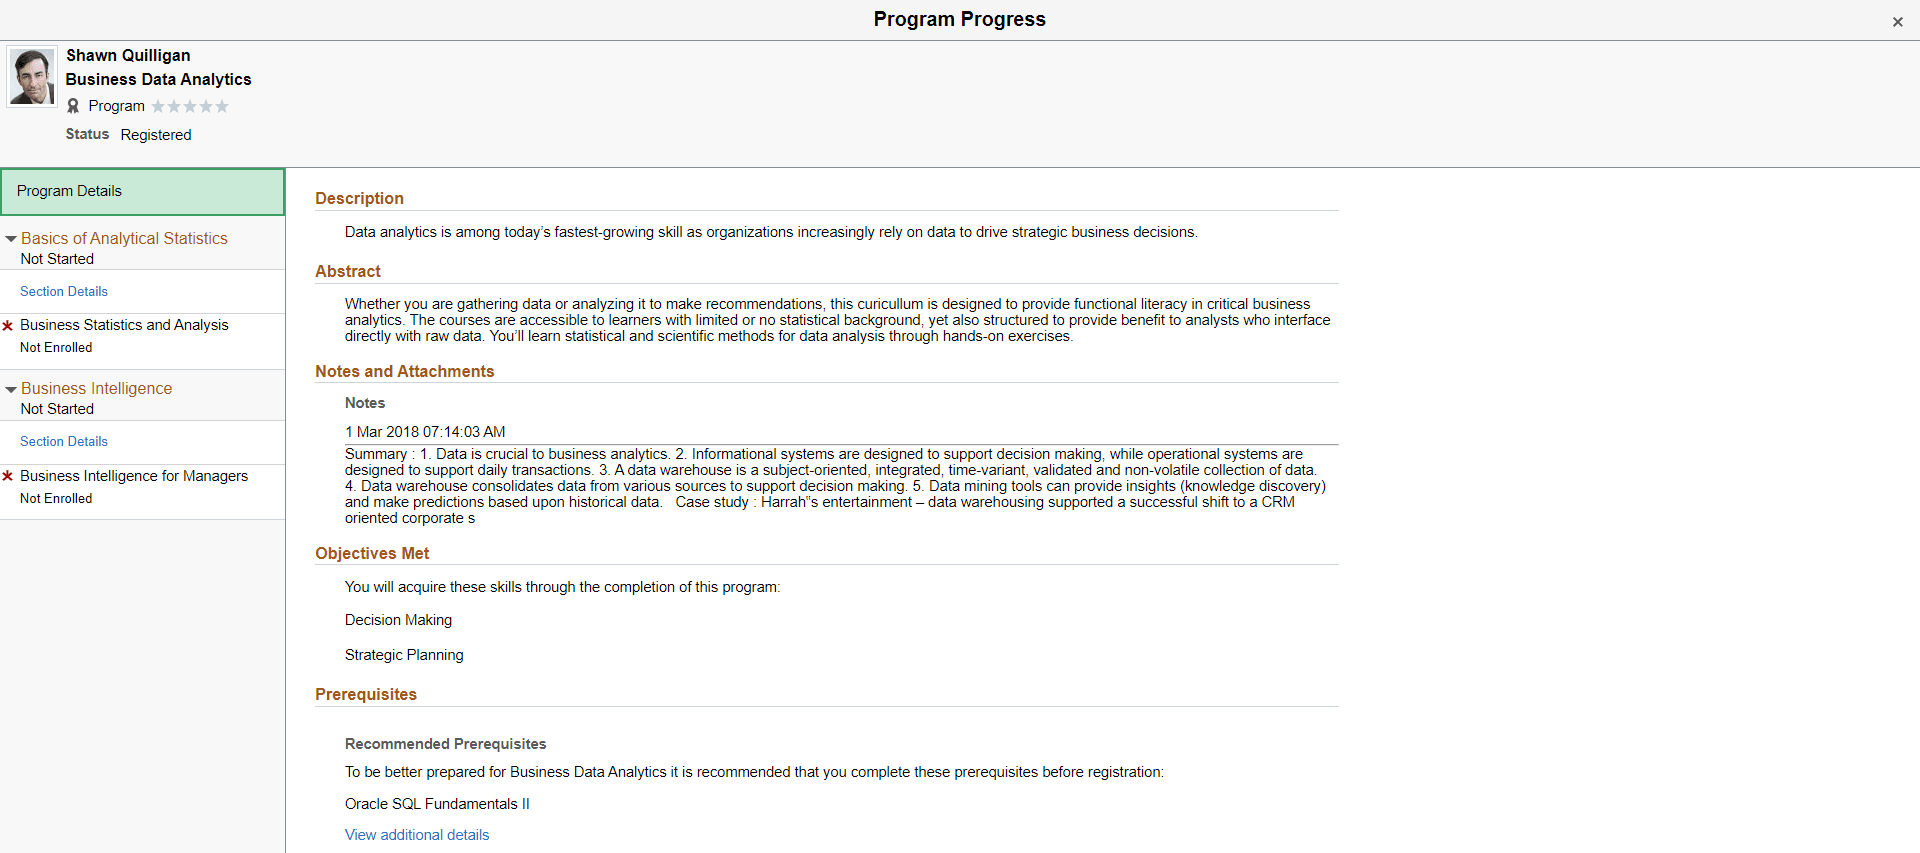Click the Program award ribbon icon
Screen dimensions: 1920x853
(x=72, y=106)
